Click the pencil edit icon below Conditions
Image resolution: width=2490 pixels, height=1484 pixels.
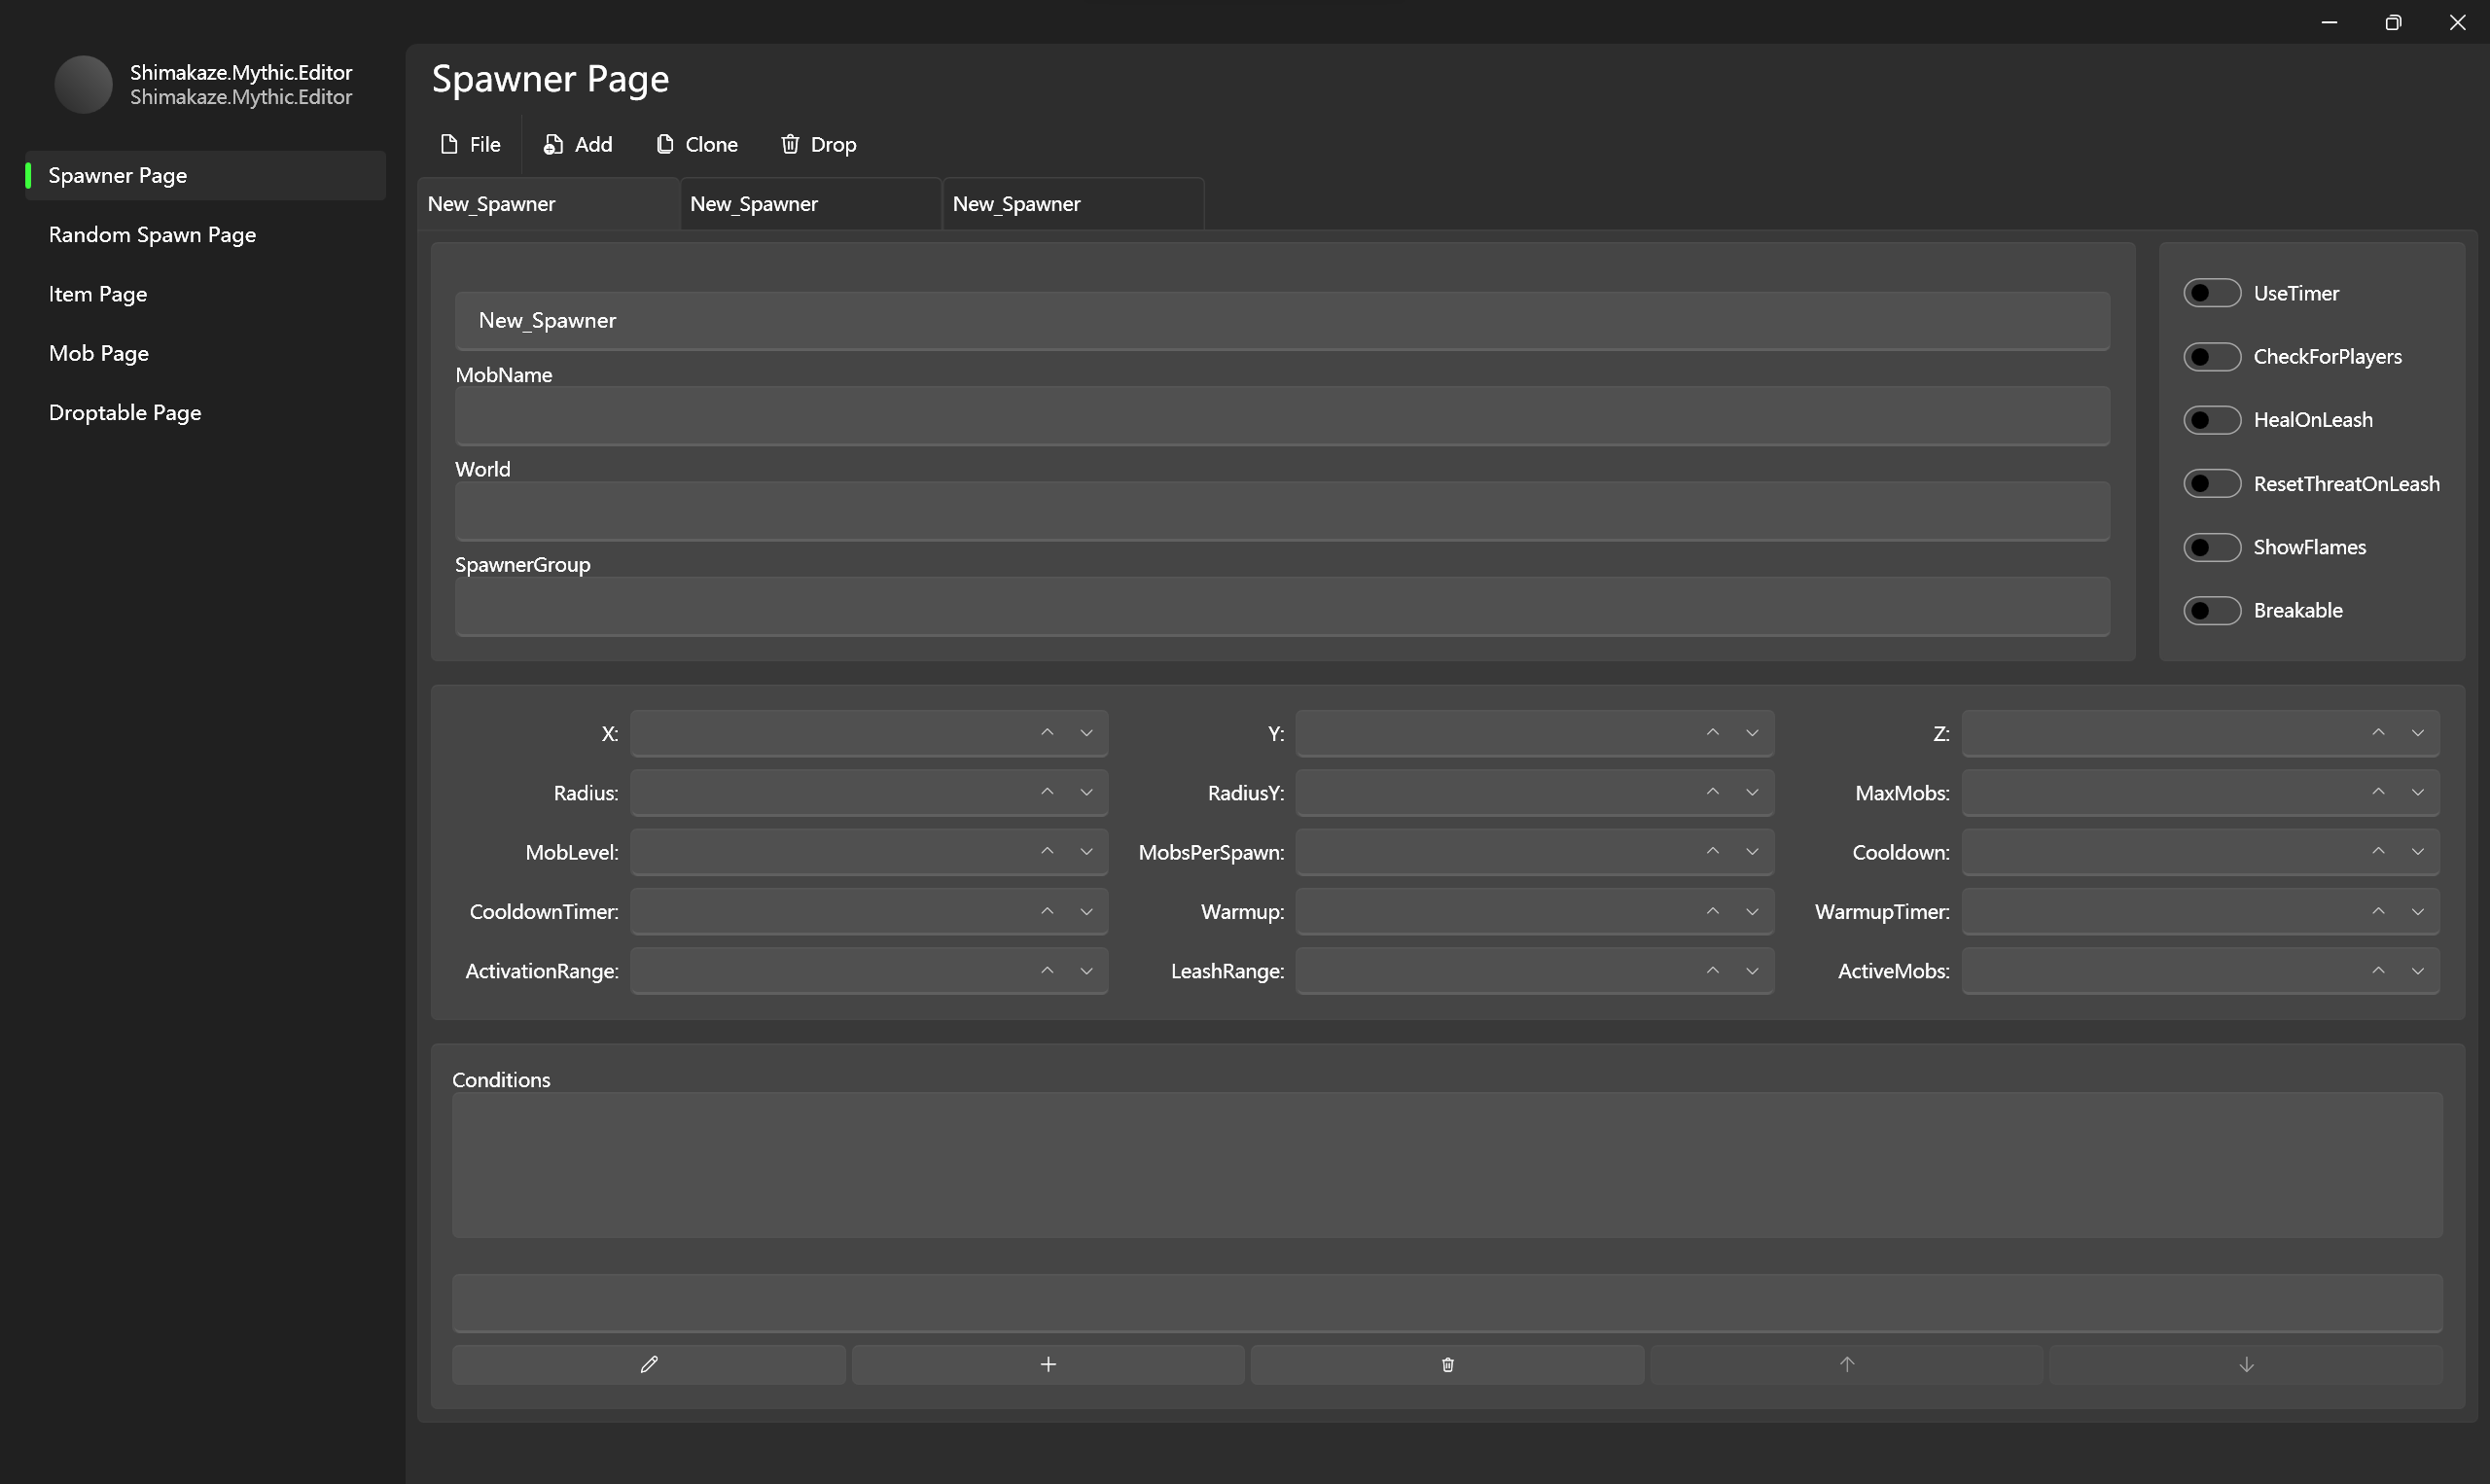pos(648,1363)
